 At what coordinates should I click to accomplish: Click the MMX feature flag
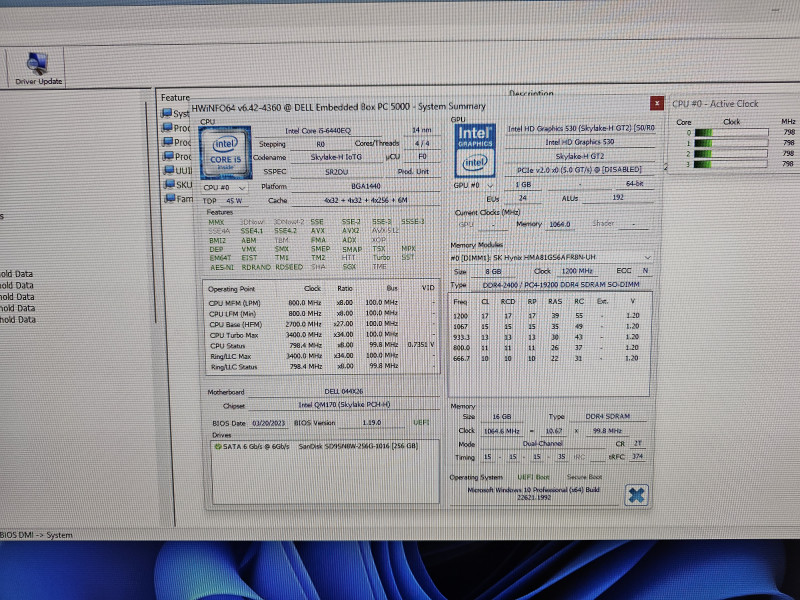[216, 222]
